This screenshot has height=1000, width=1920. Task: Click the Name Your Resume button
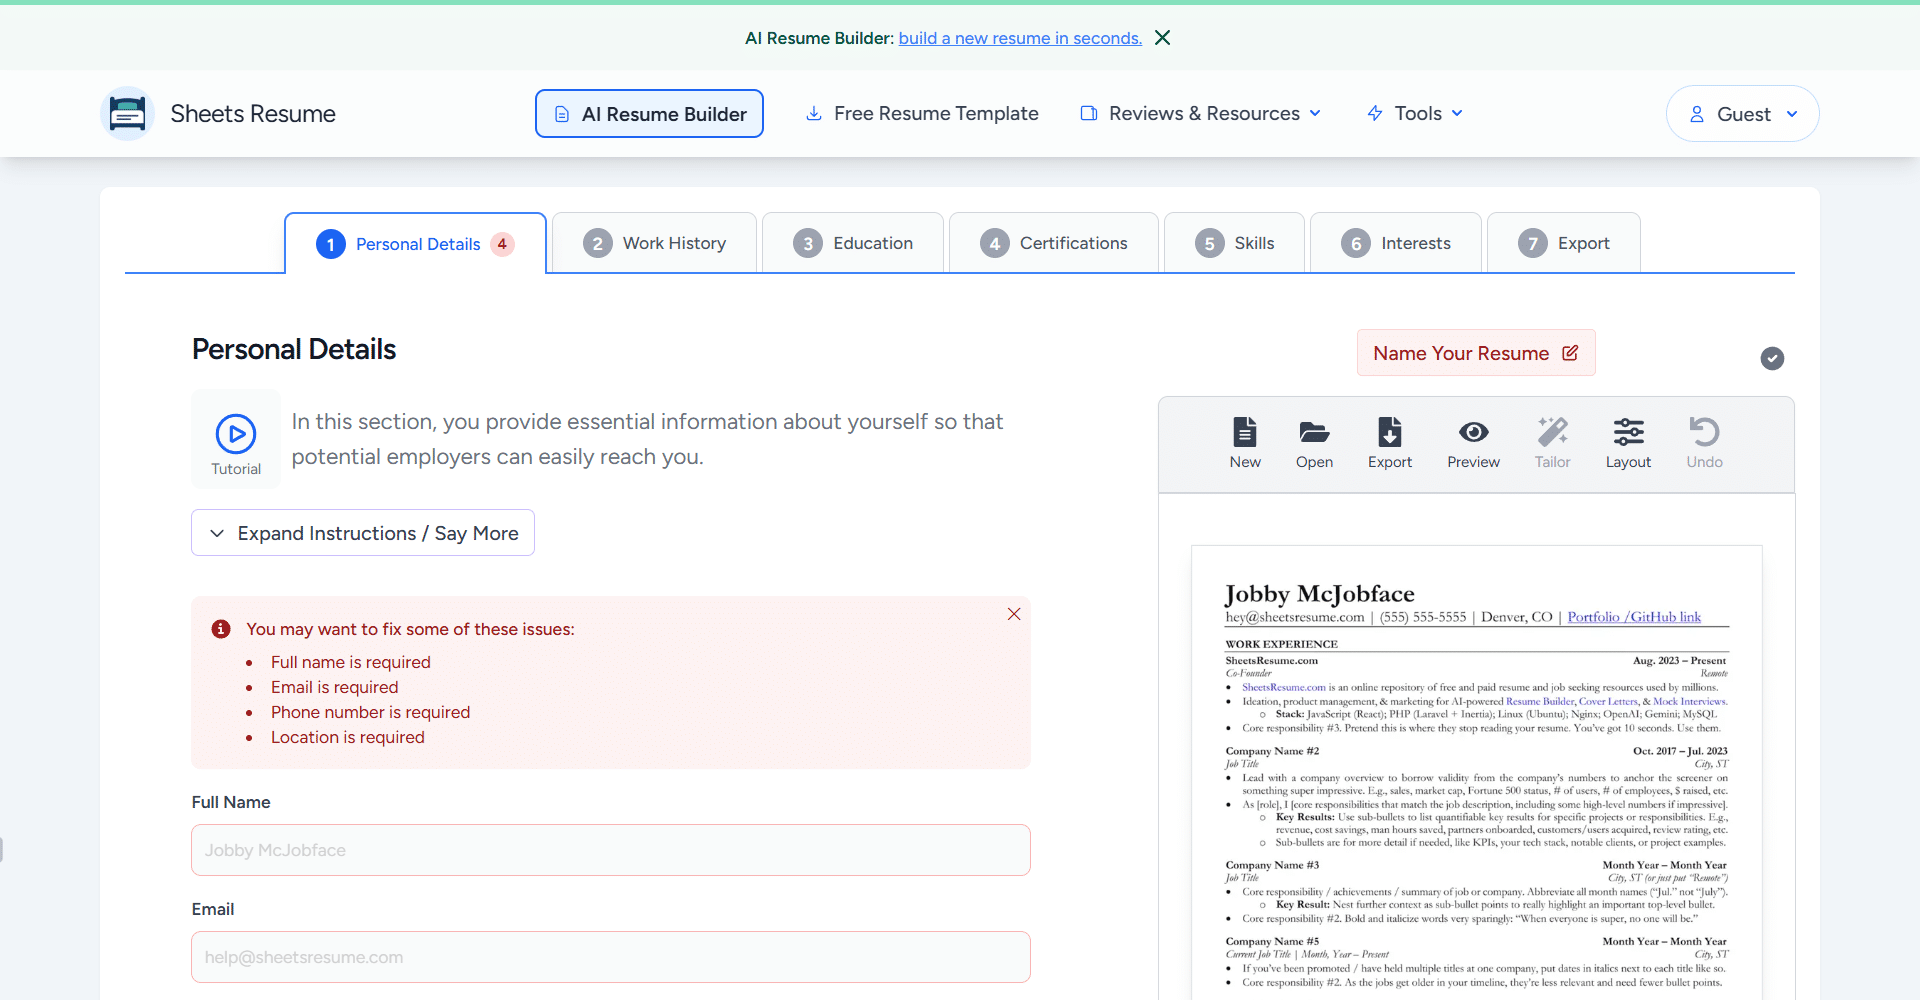1475,353
